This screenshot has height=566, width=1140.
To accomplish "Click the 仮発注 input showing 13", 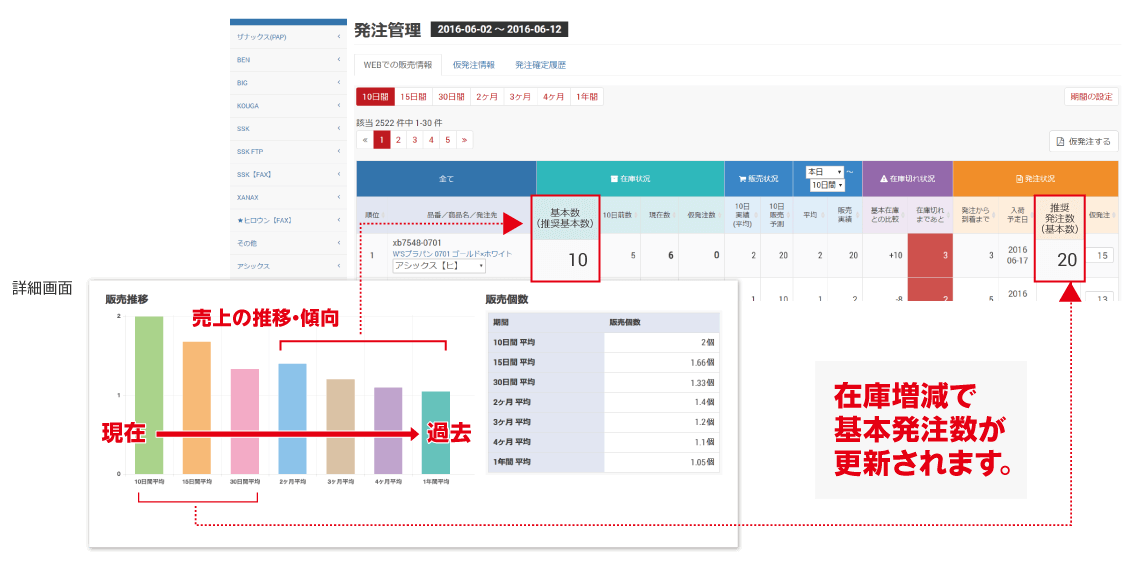I will (x=1101, y=296).
